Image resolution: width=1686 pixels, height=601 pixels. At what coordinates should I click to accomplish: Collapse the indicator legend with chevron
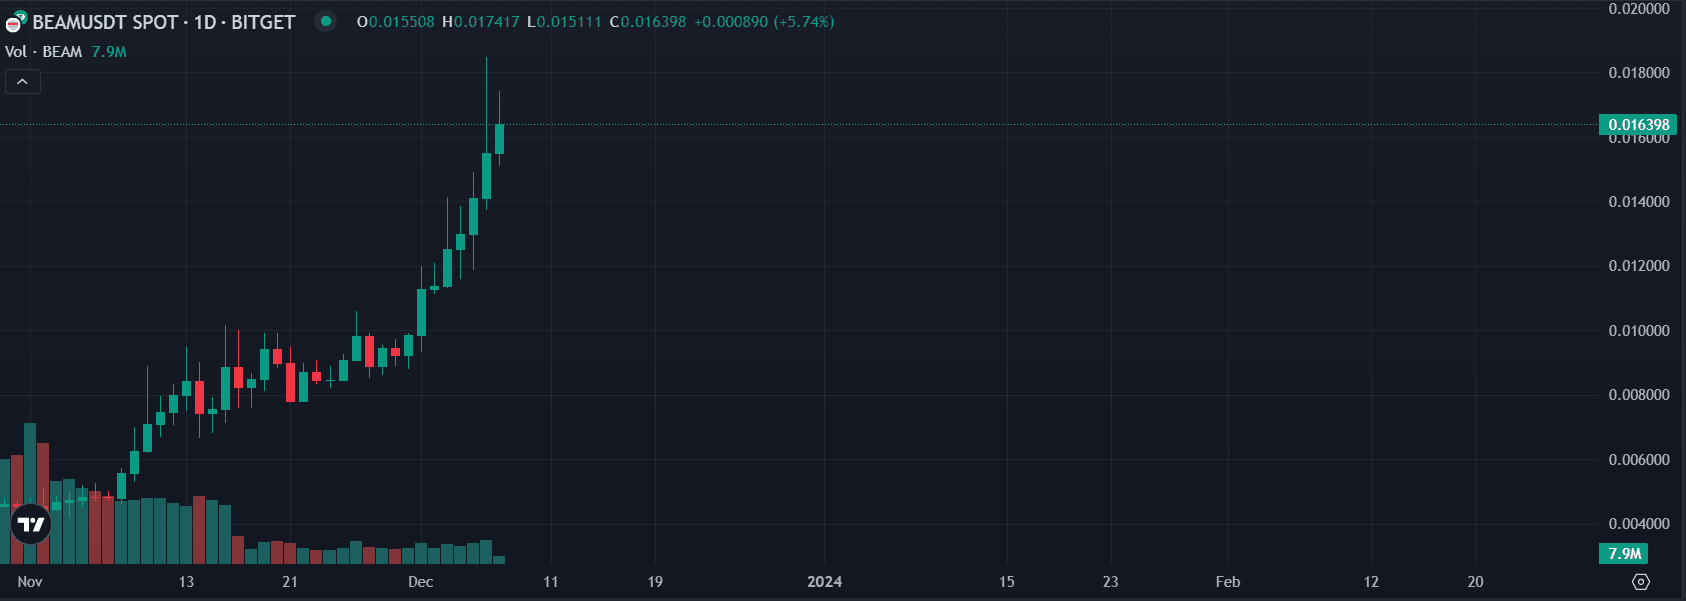[x=22, y=82]
